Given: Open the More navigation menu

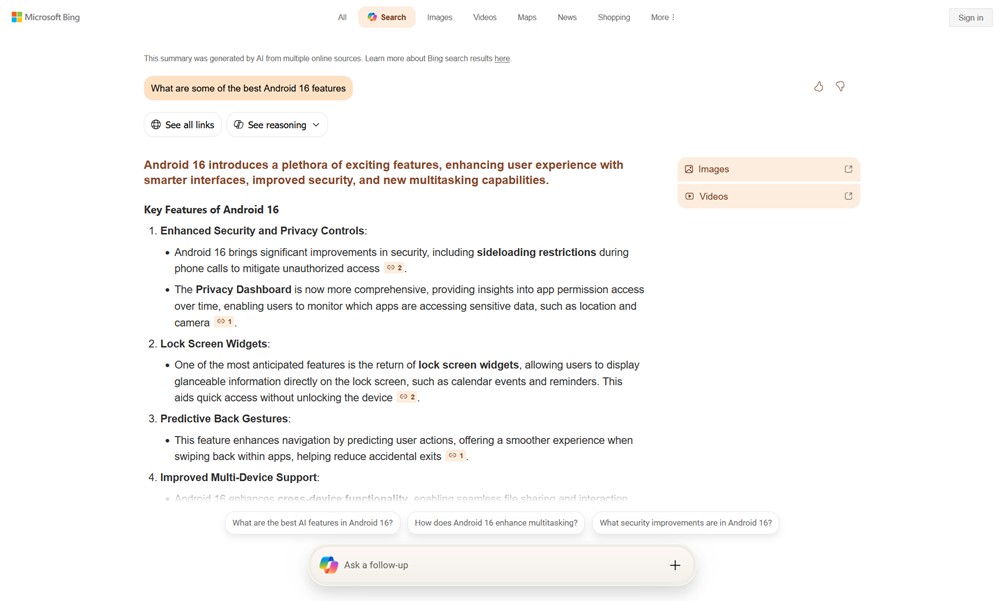Looking at the screenshot, I should tap(662, 17).
